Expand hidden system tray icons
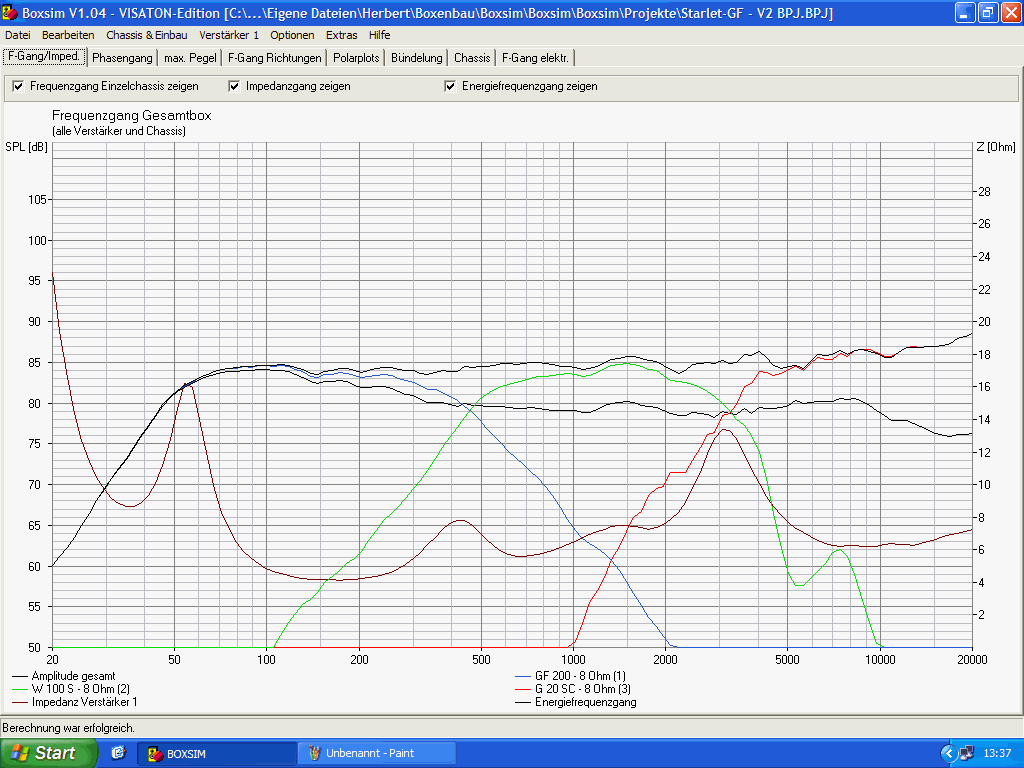1024x768 pixels. coord(948,753)
